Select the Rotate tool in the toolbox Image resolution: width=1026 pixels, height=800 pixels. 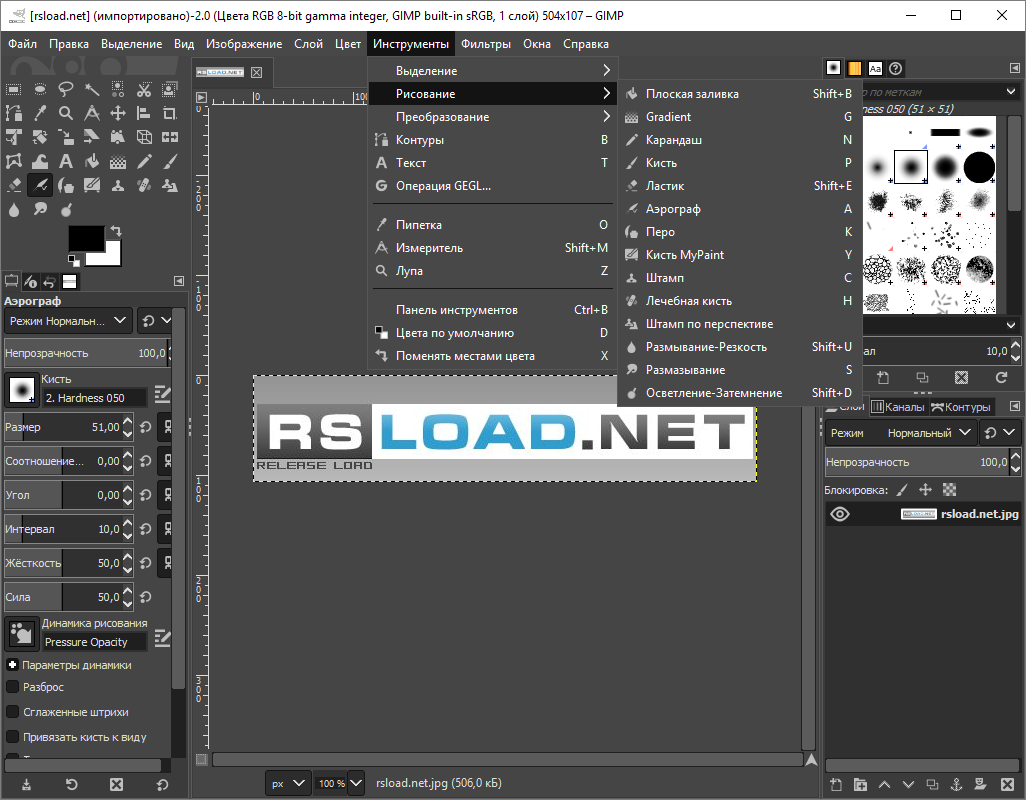(39, 137)
